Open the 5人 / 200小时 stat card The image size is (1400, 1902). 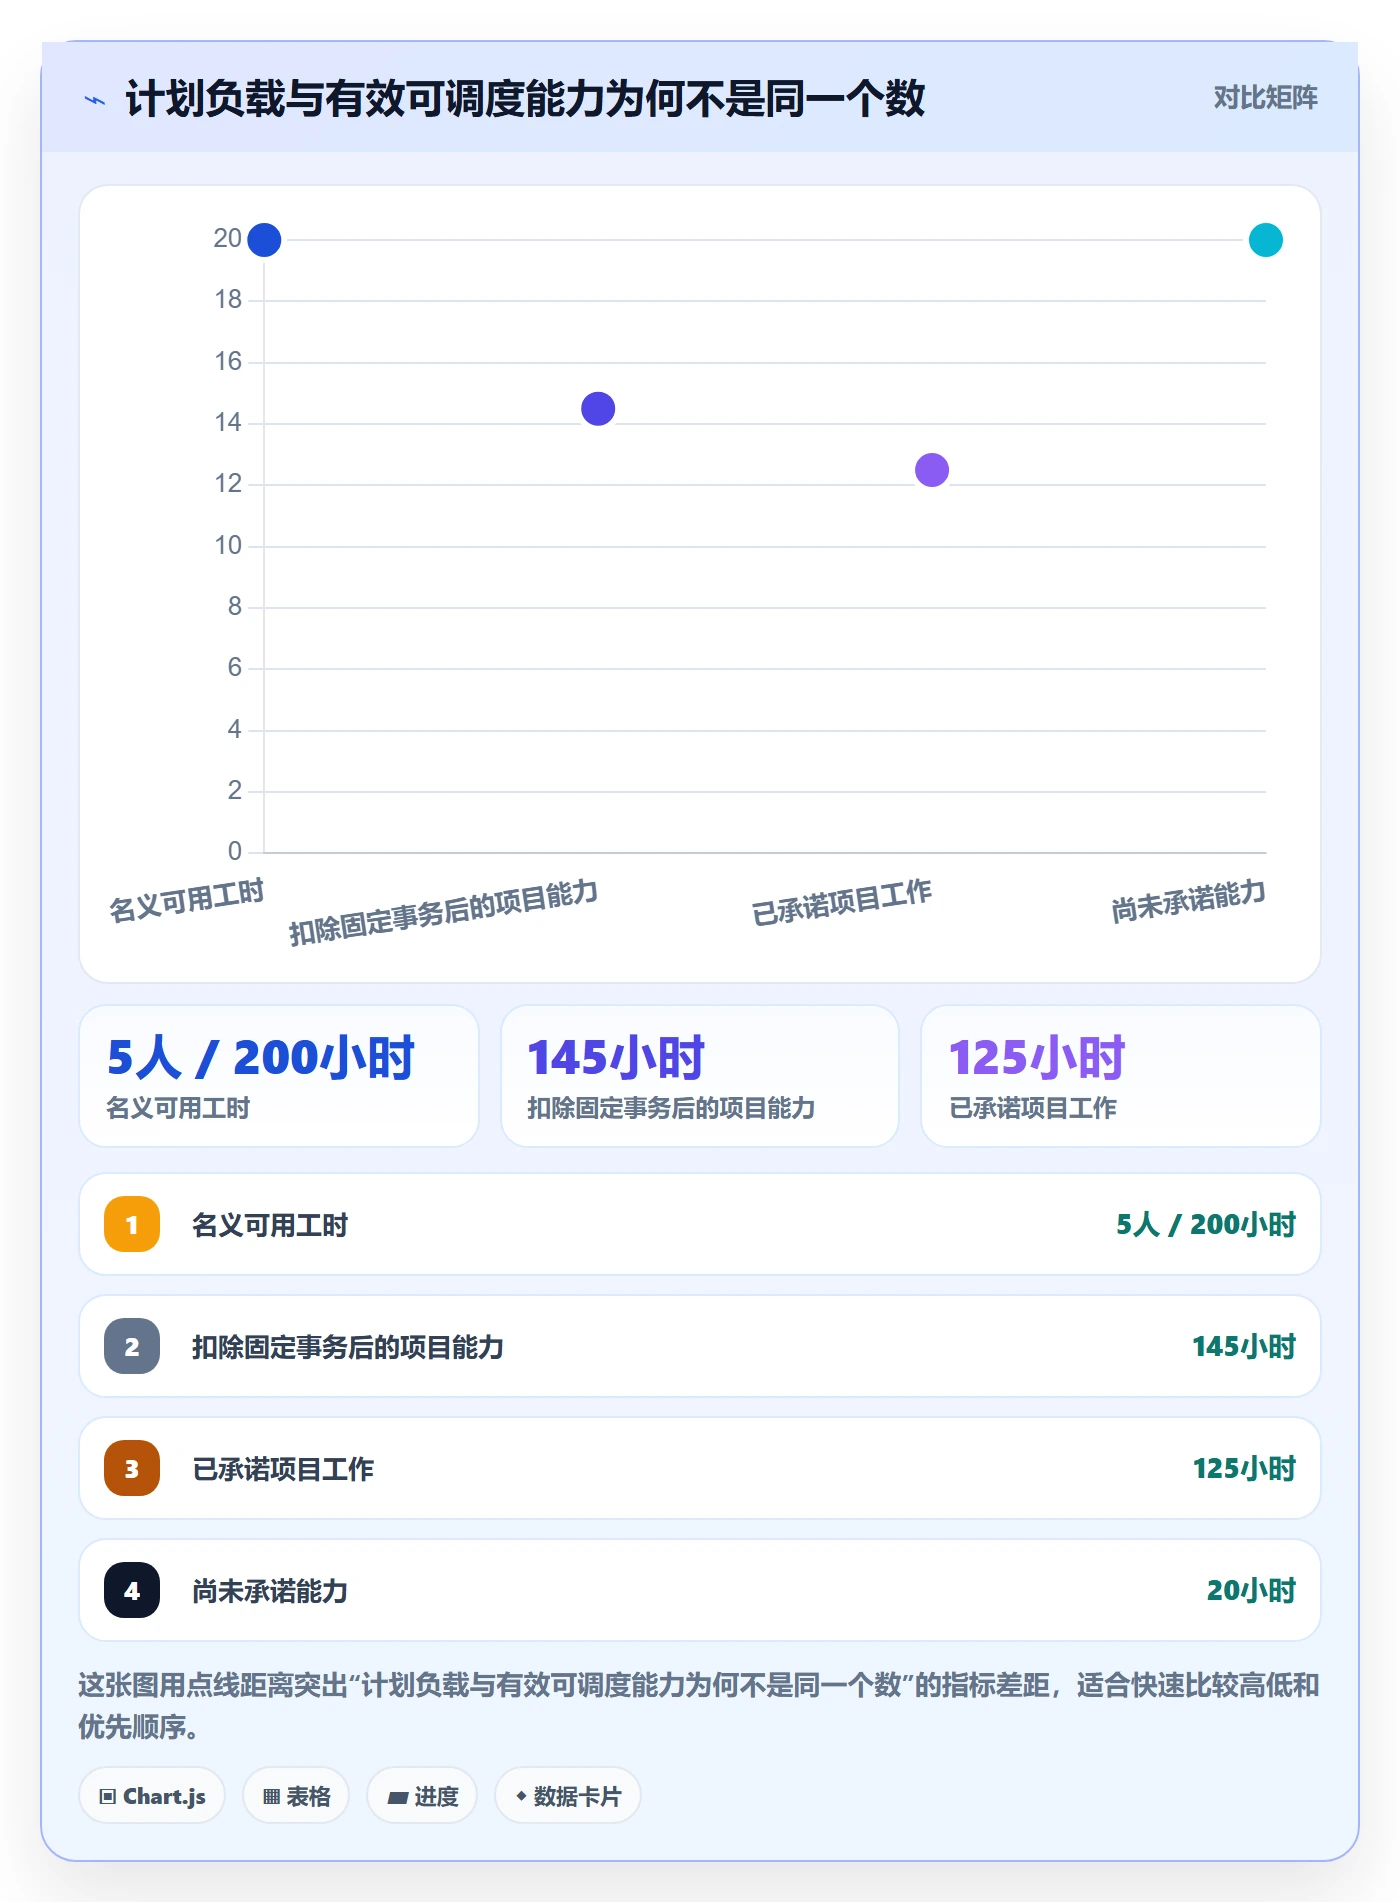tap(279, 1076)
